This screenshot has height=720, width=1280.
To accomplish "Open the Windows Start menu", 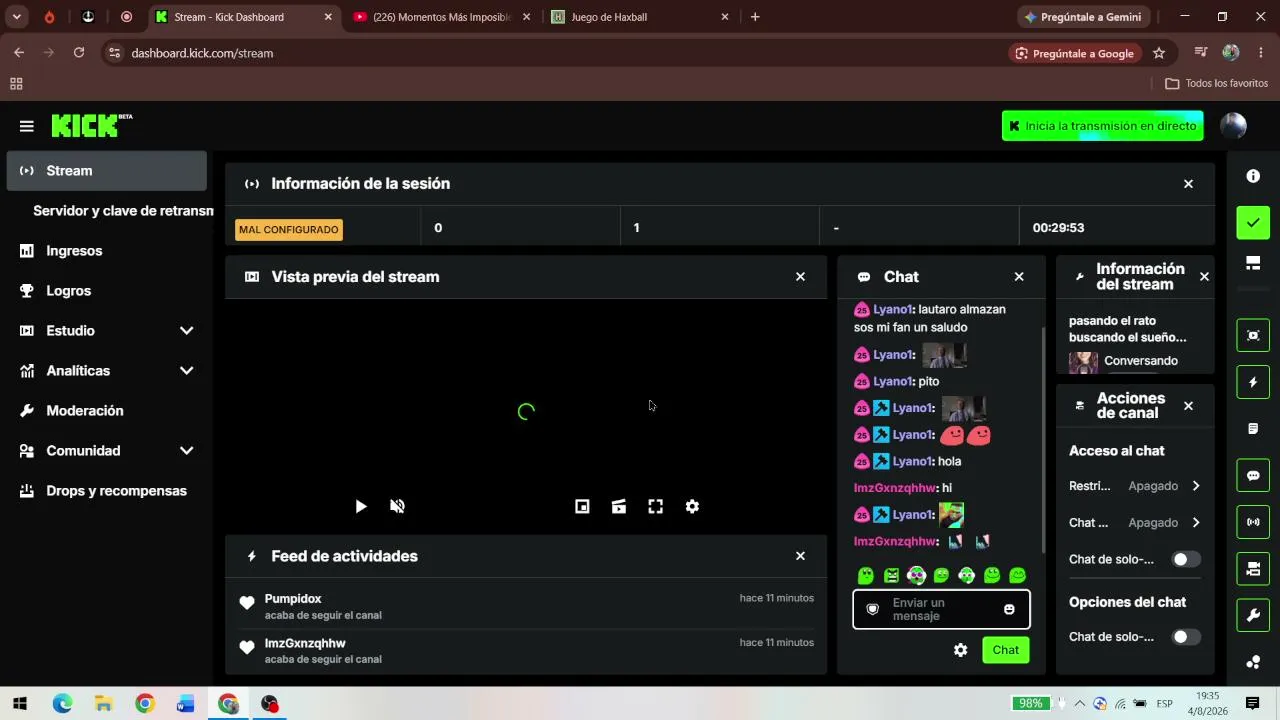I will pyautogui.click(x=20, y=704).
